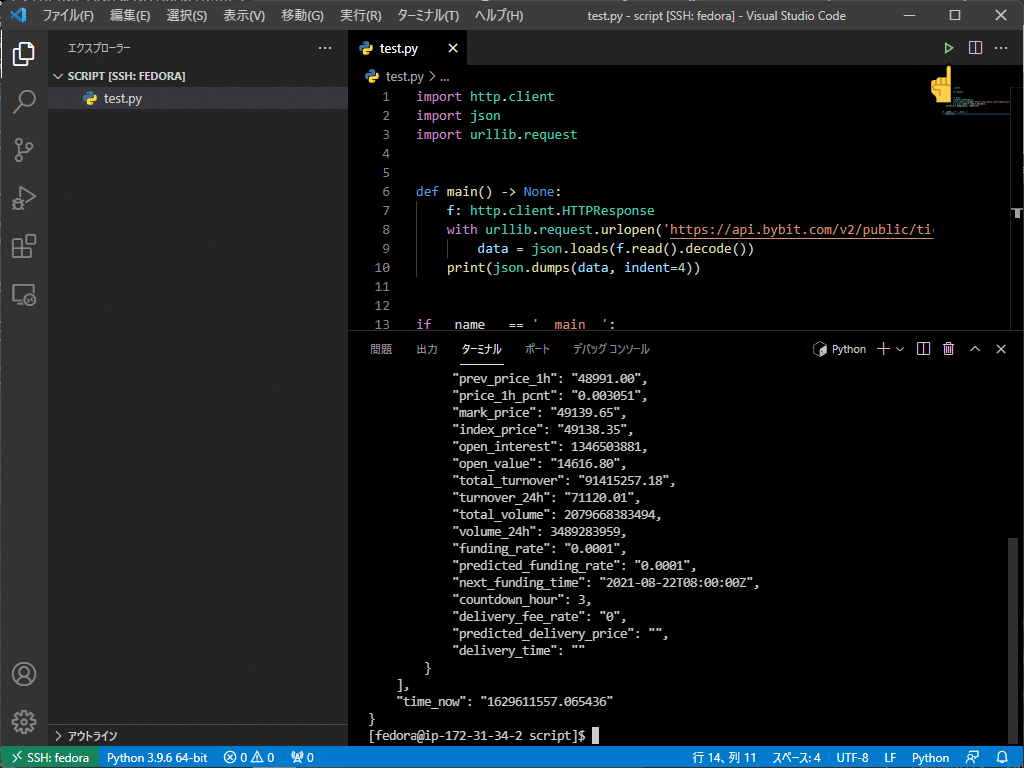Open the Run and Debug view
This screenshot has width=1024, height=768.
[24, 199]
